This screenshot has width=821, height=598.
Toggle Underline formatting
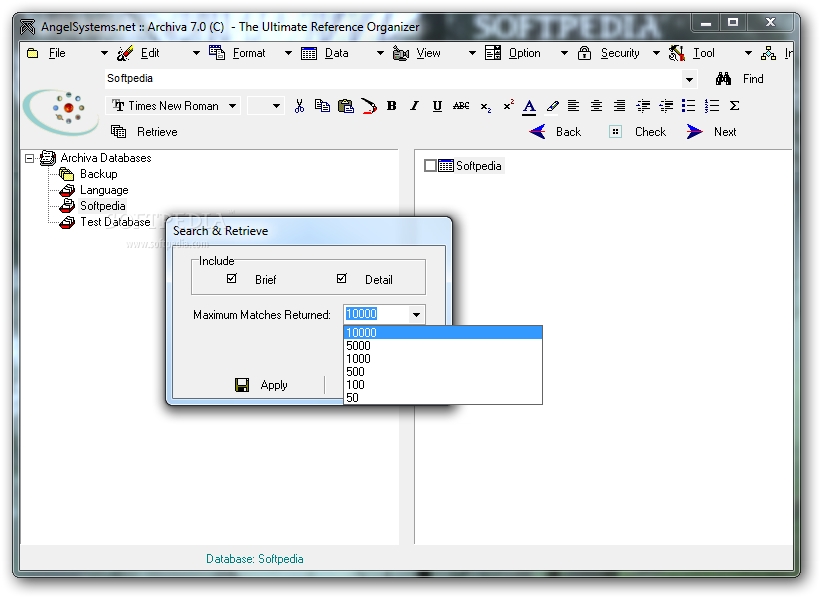point(437,106)
